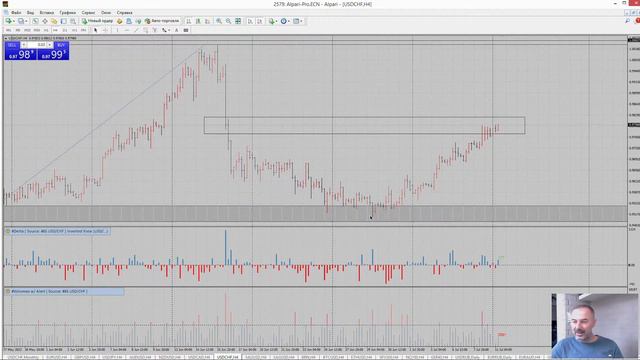Click the #Delta indicator label
The image size is (640, 360).
coord(60,231)
